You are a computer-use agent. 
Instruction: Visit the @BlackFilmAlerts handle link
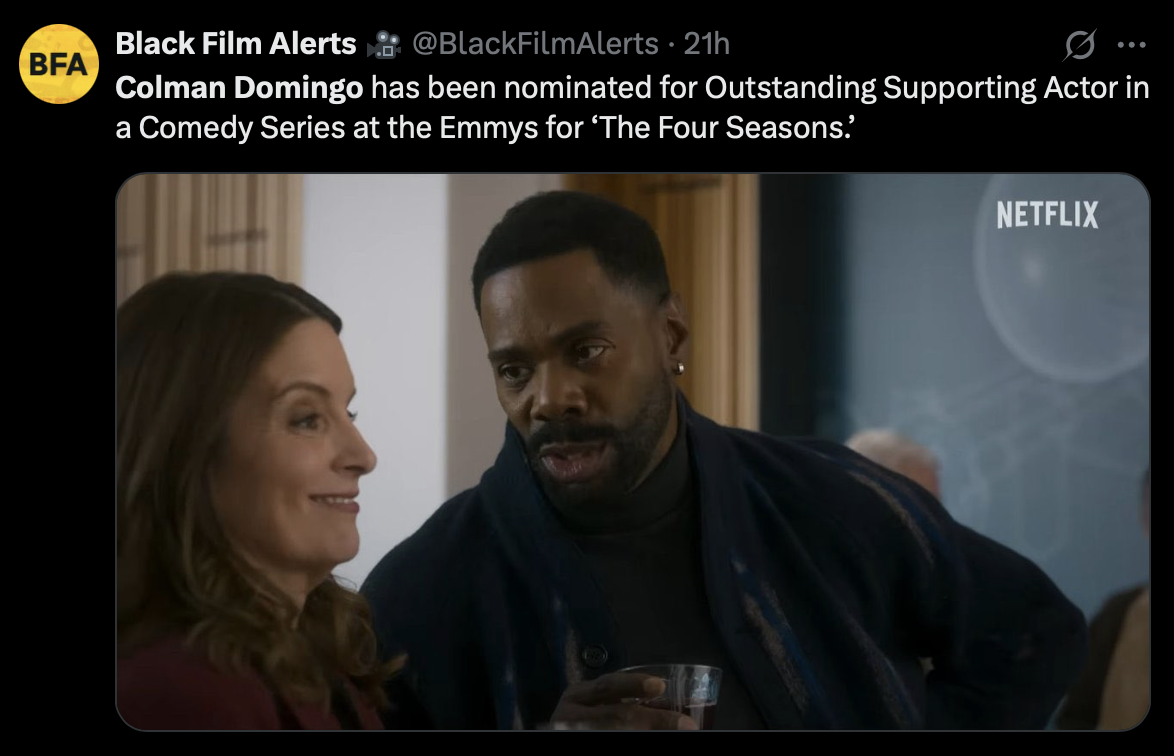click(x=535, y=43)
